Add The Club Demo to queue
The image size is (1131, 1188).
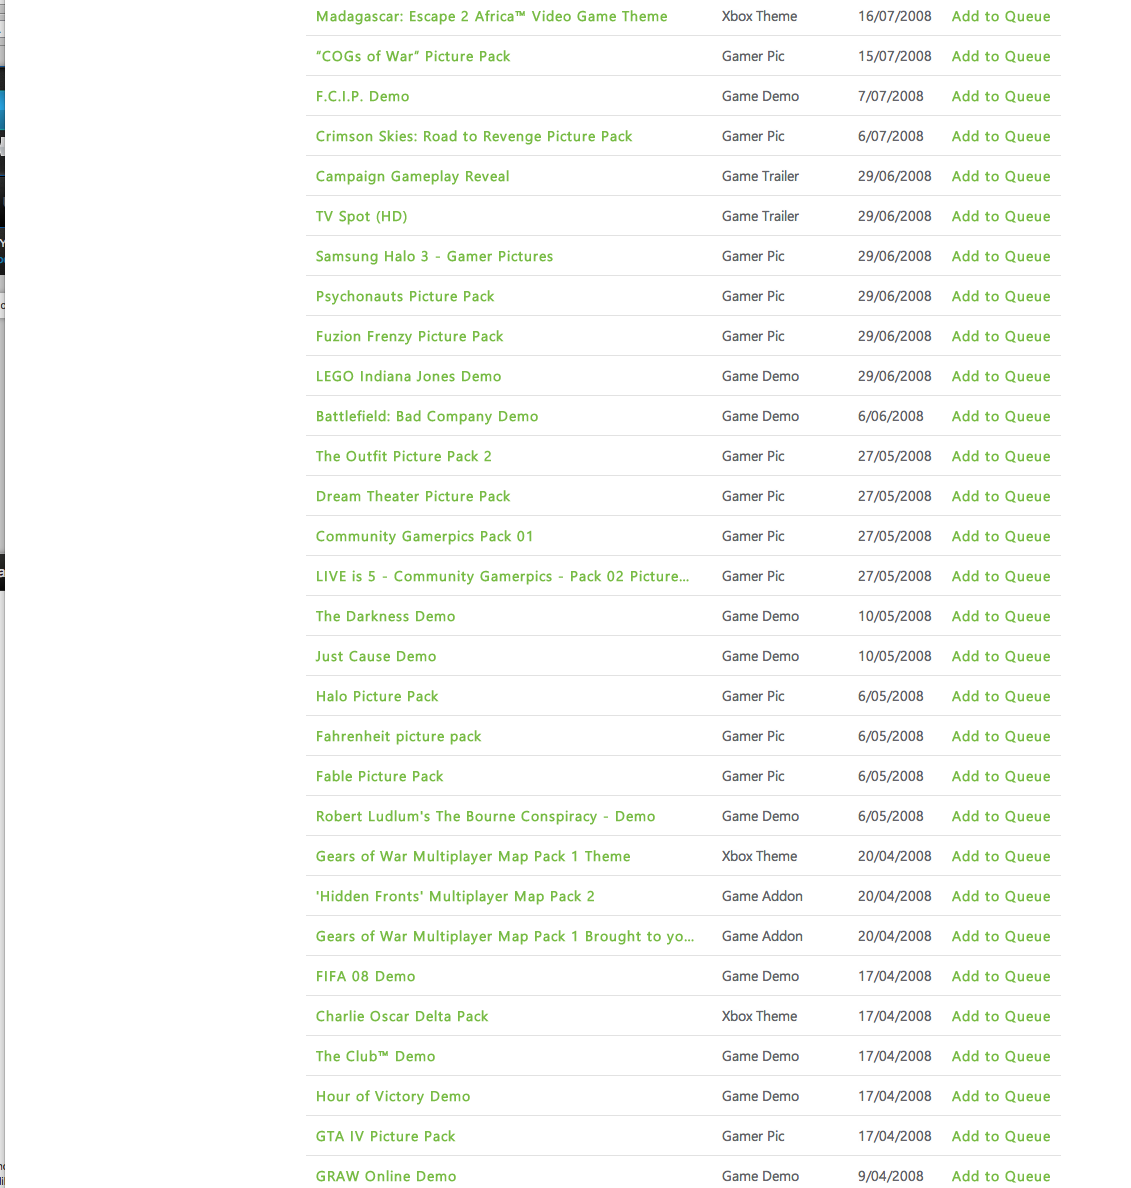[x=1001, y=1056]
